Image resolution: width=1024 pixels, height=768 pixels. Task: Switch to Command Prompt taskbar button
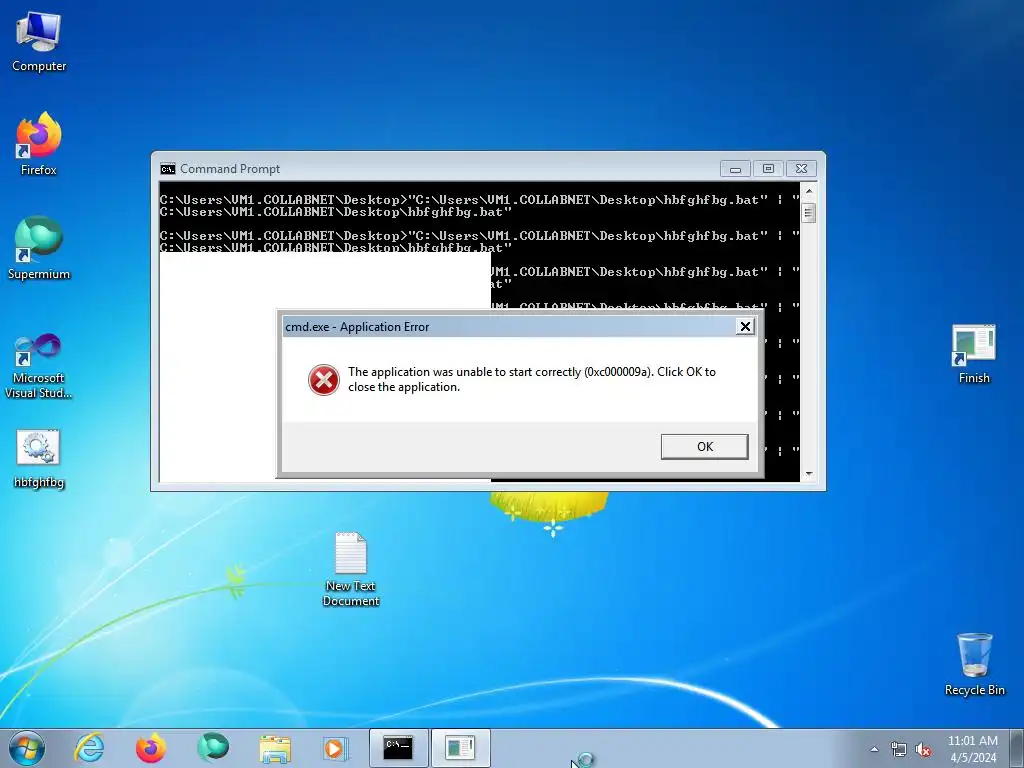398,748
